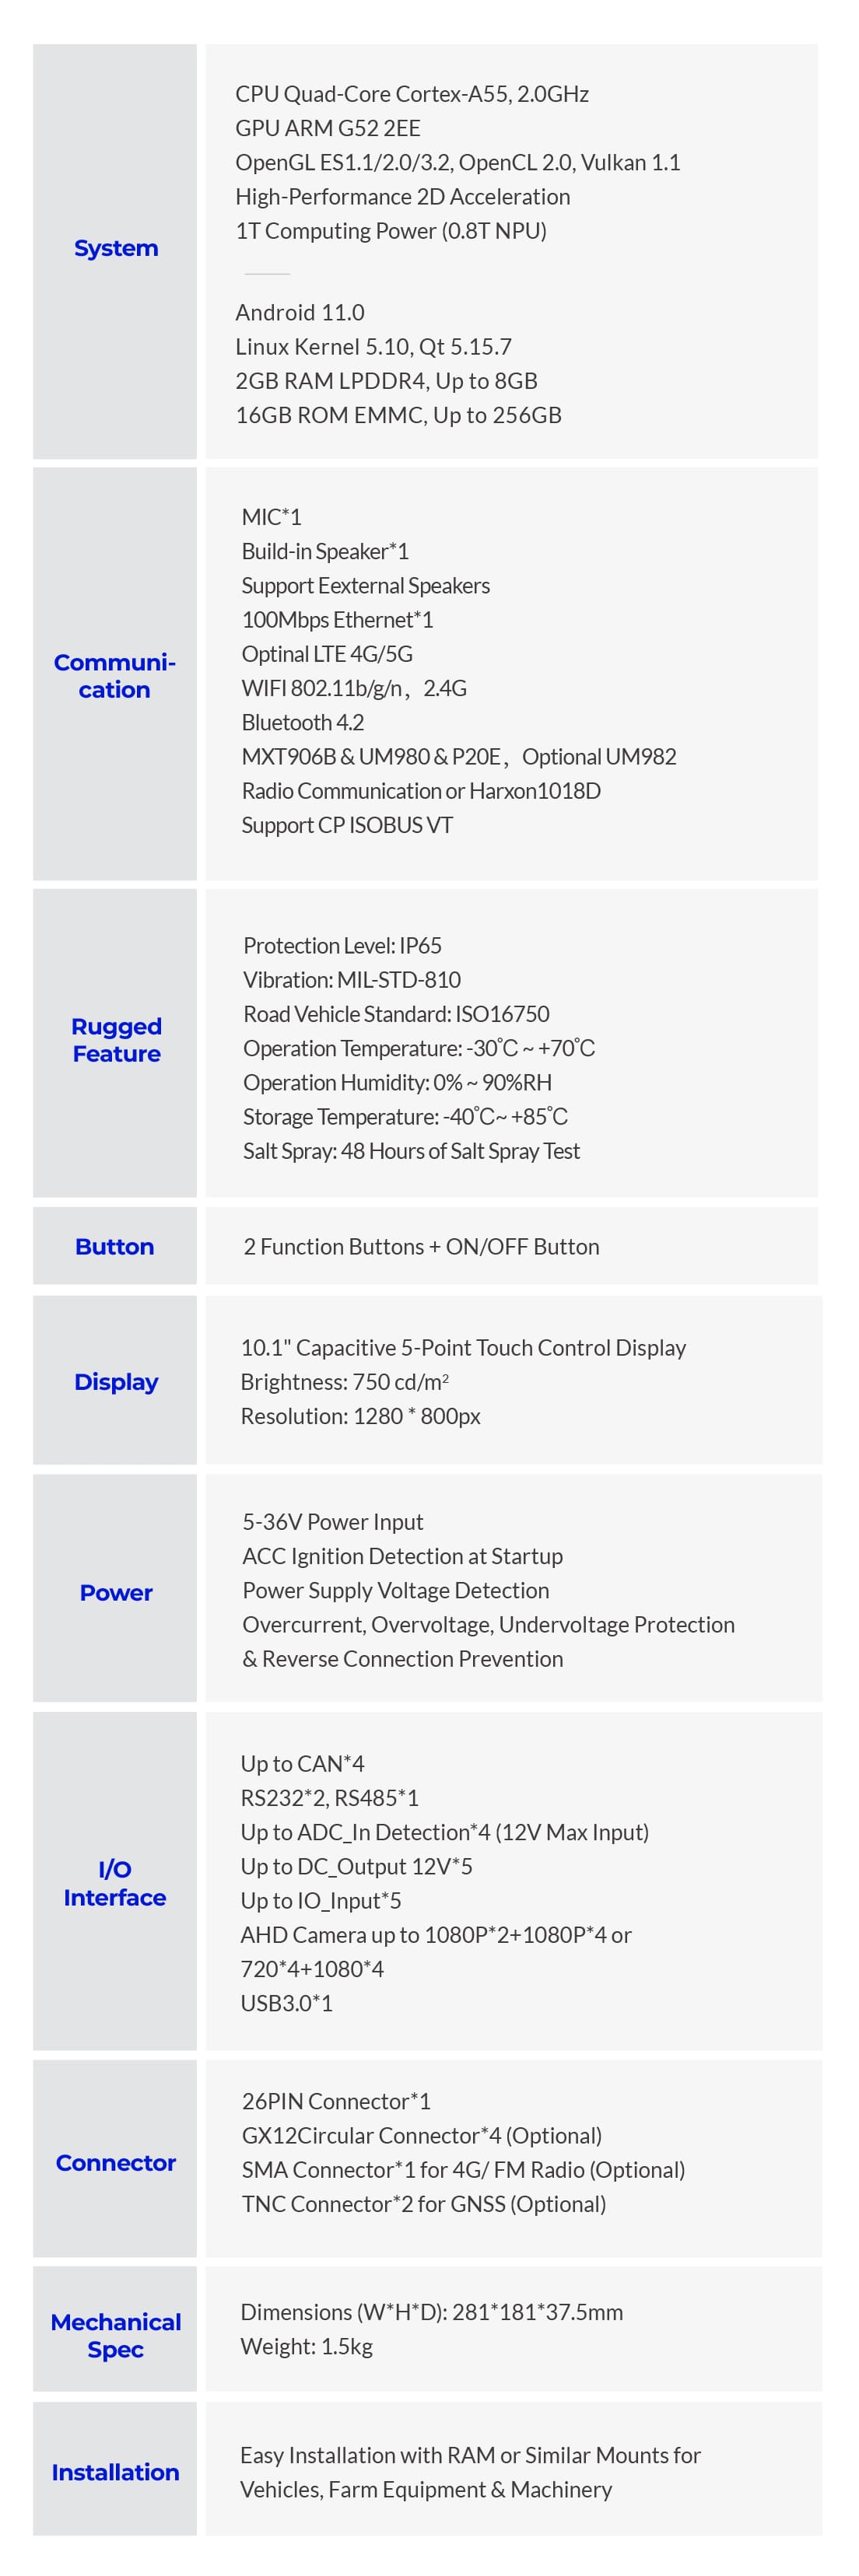Select the Protection Level IP65 line
The height and width of the screenshot is (2576, 859).
point(342,945)
